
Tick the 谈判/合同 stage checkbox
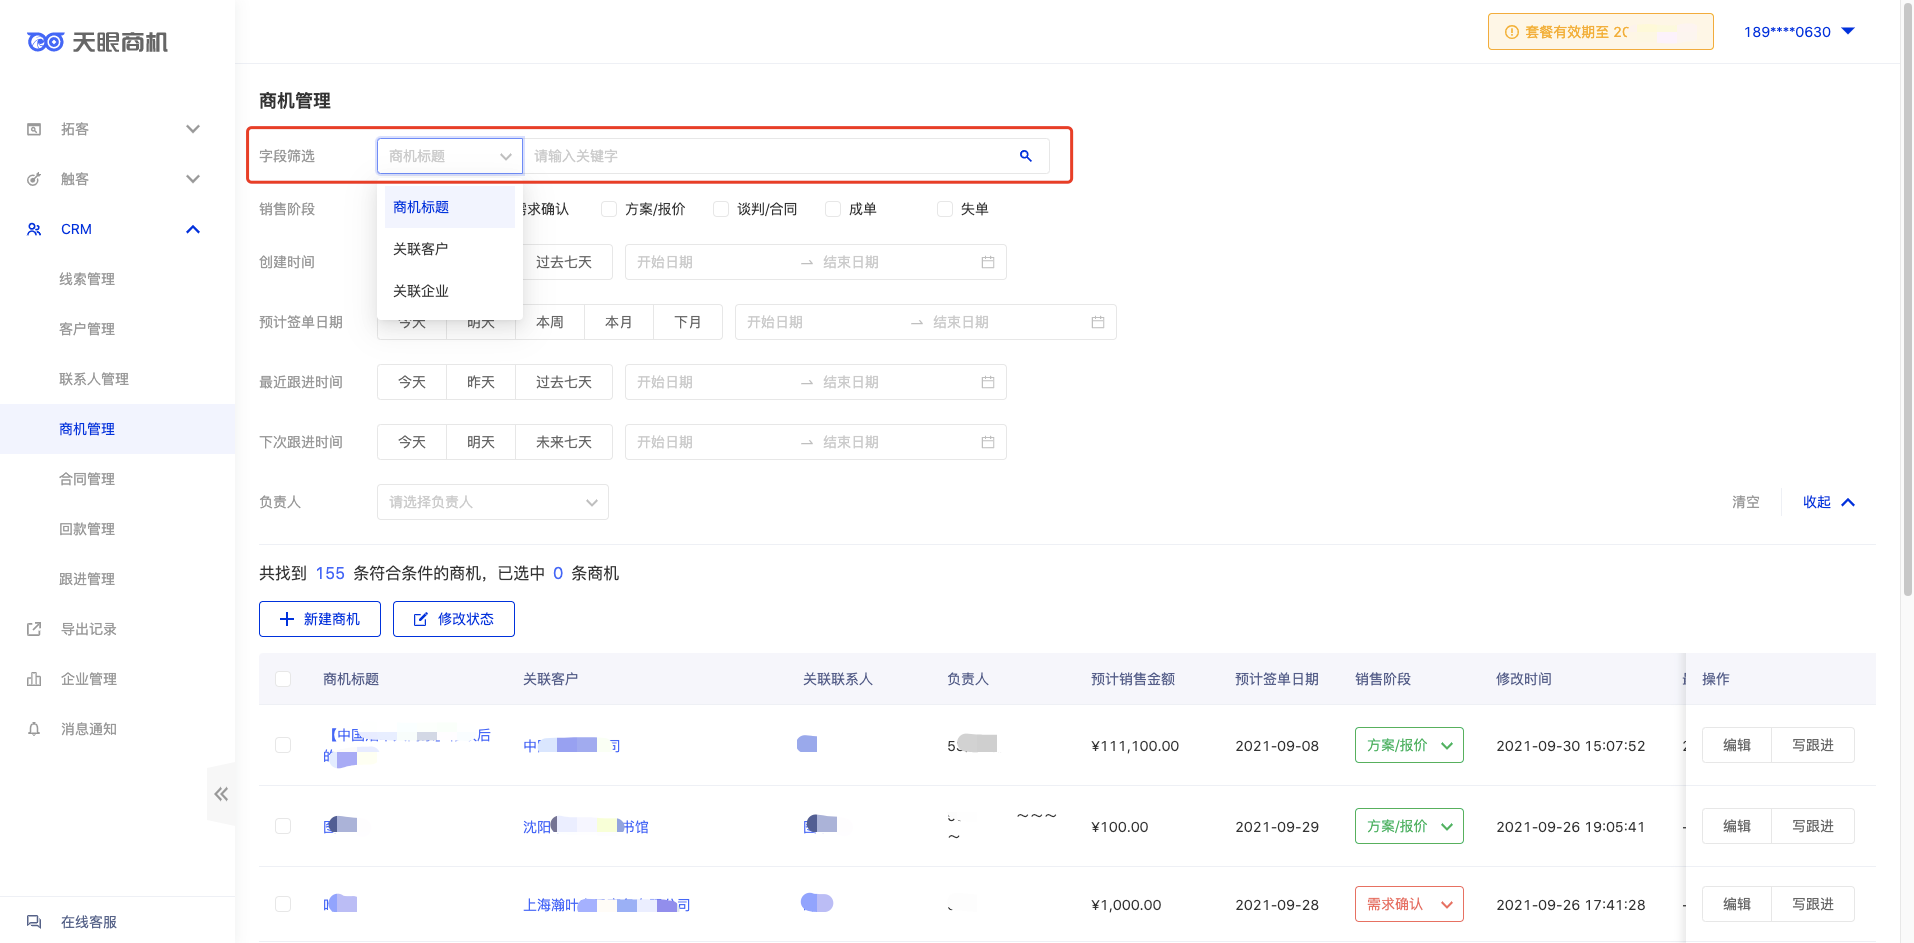(x=721, y=209)
